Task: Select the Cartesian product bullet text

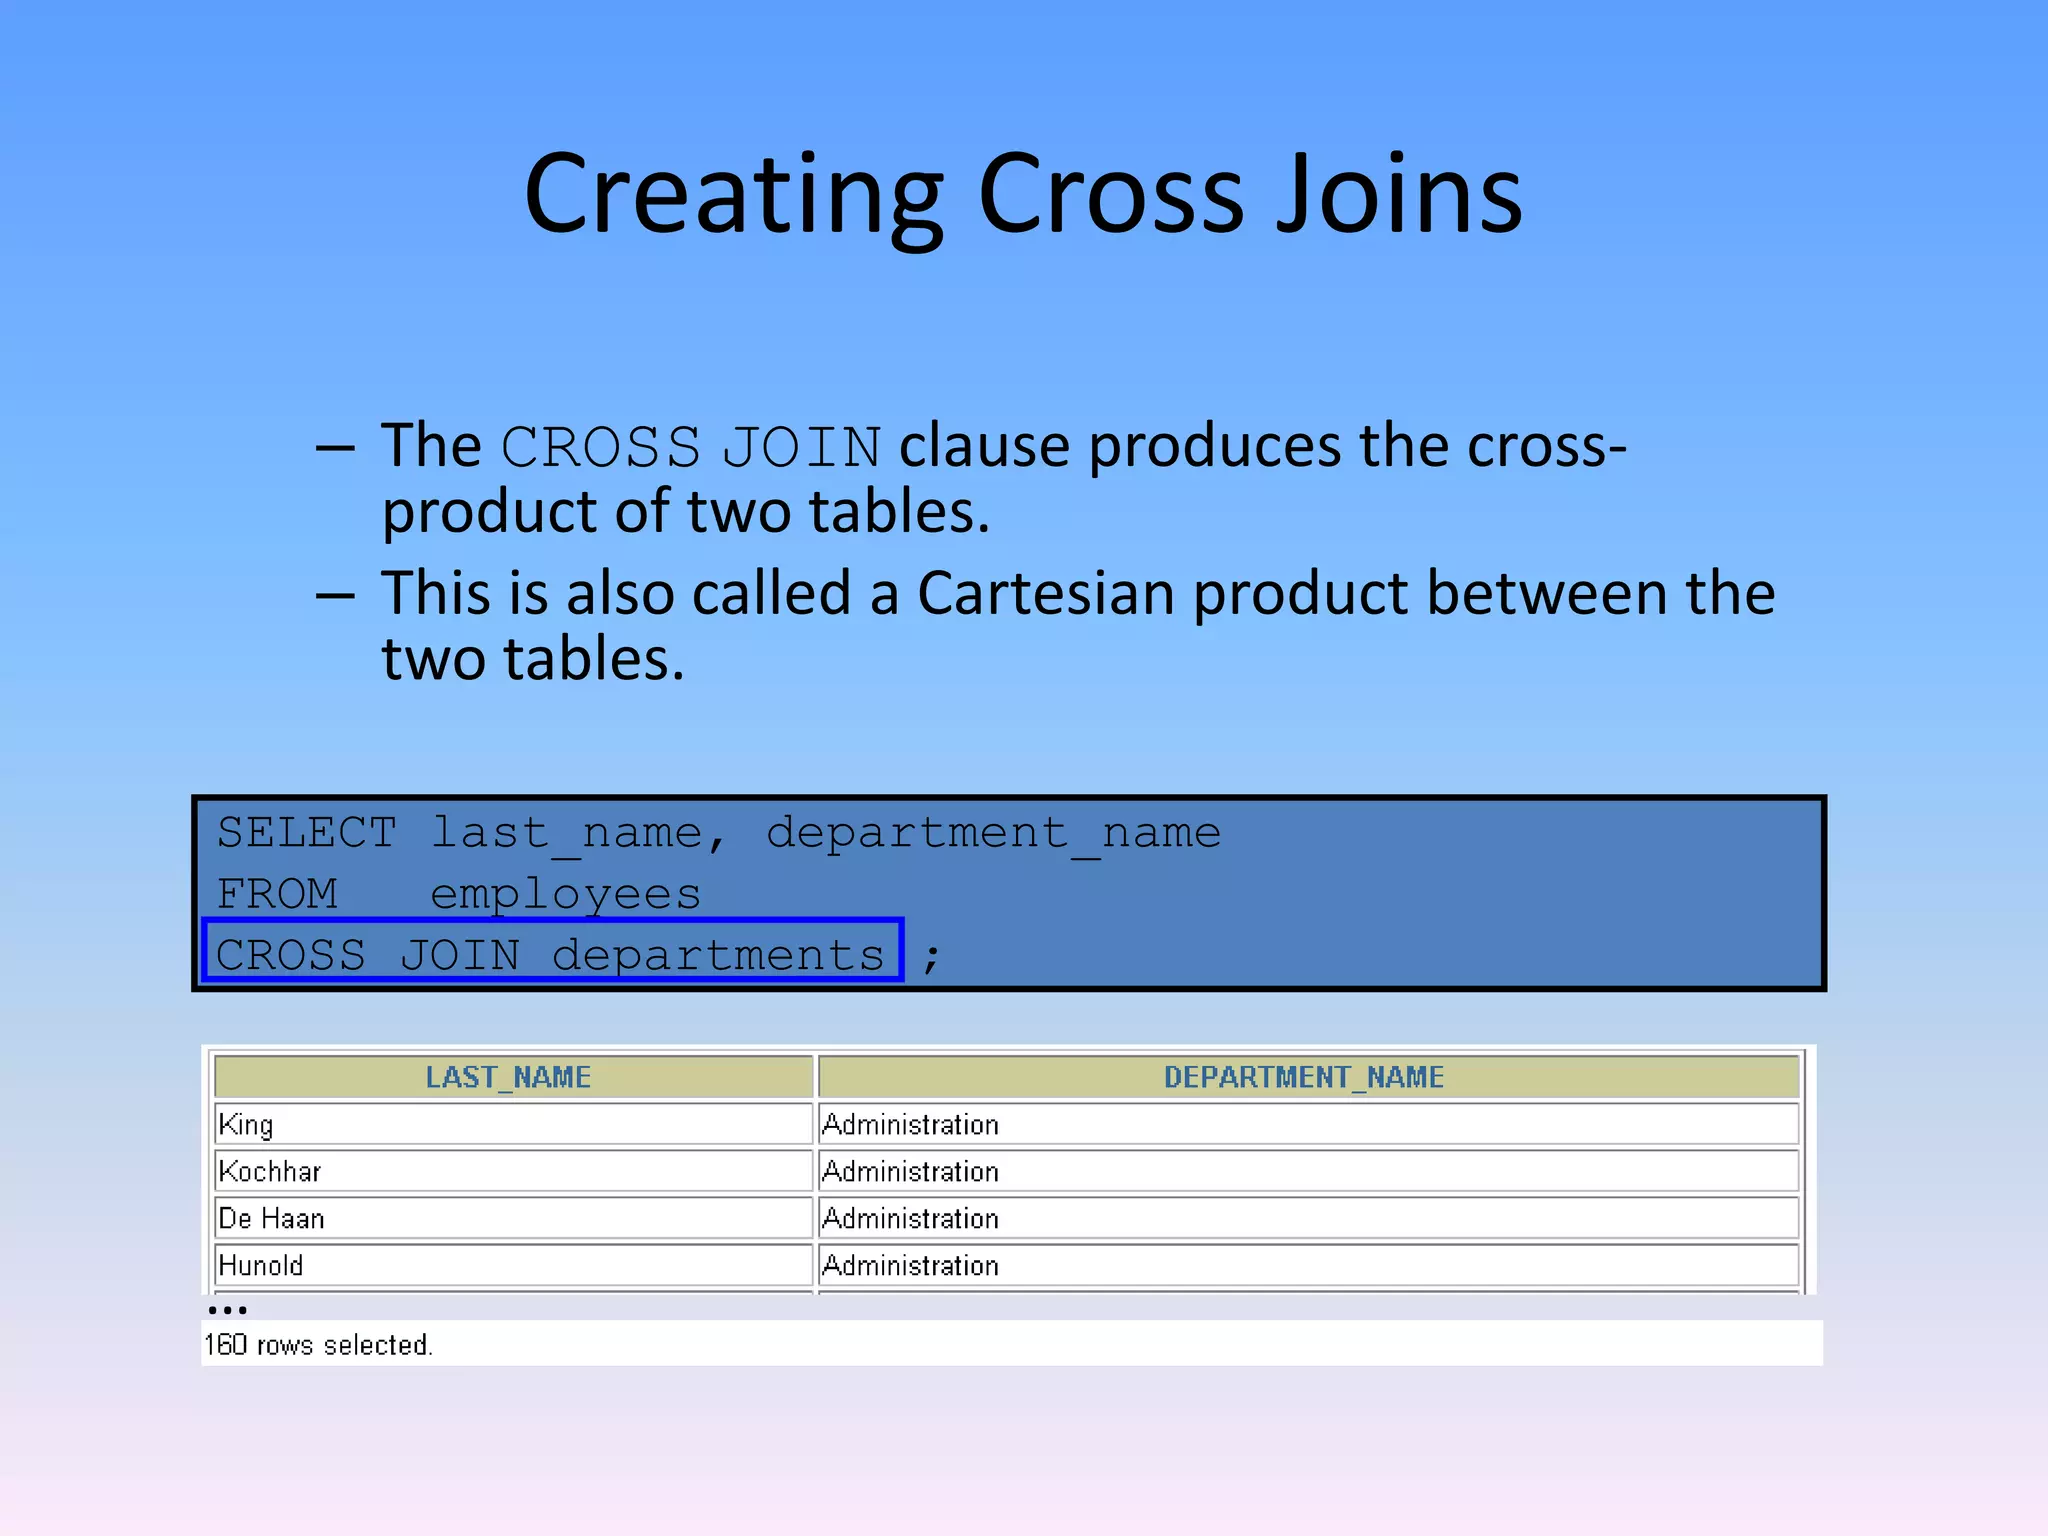Action: pyautogui.click(x=1078, y=625)
